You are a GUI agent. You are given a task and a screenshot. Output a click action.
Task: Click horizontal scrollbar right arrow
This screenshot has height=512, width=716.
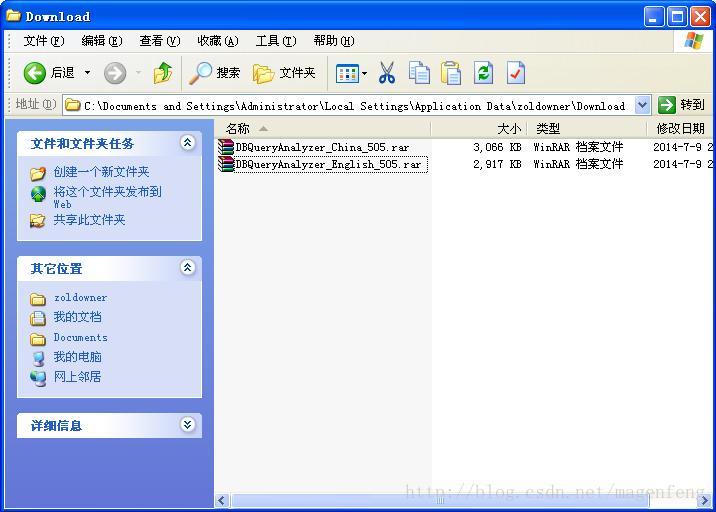704,501
